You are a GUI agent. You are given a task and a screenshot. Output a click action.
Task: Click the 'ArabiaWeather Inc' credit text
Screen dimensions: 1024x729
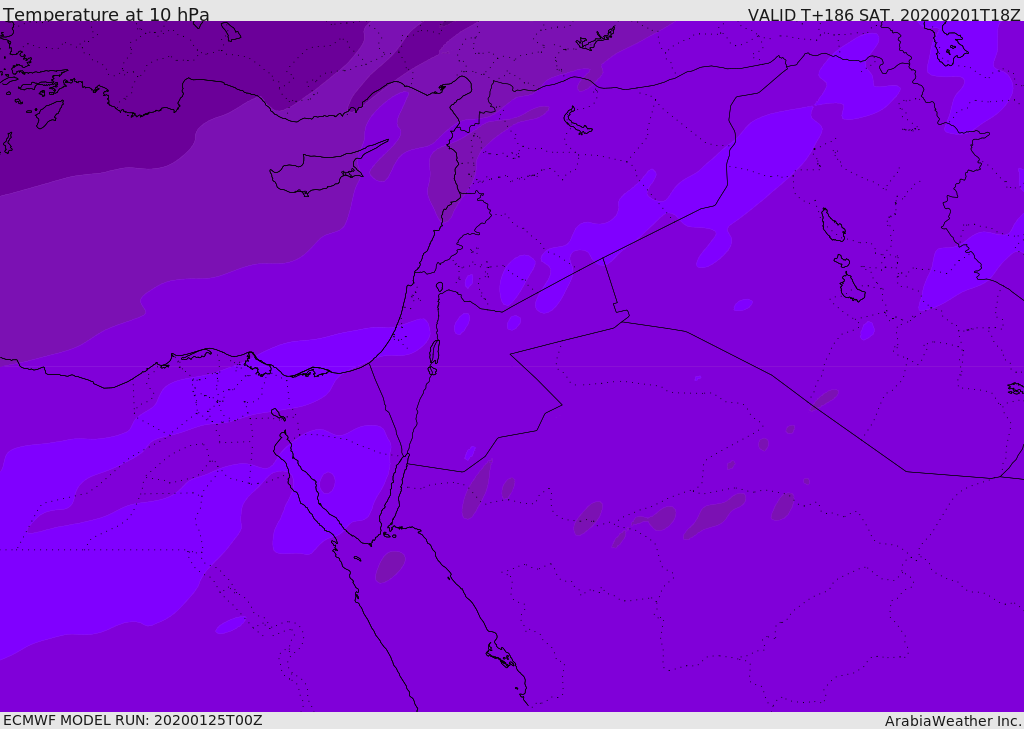952,721
